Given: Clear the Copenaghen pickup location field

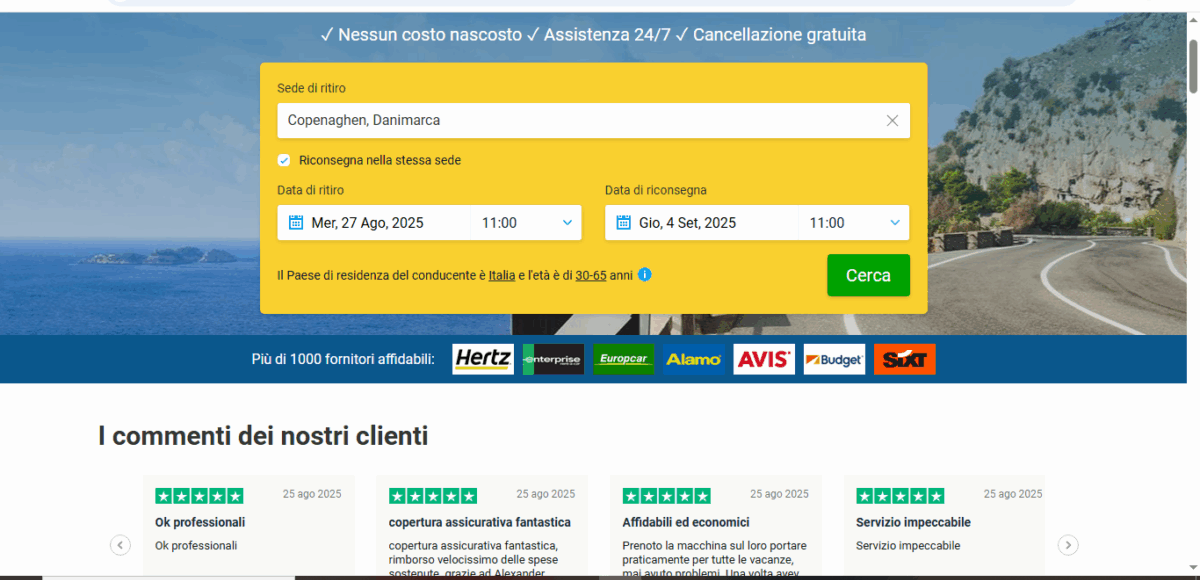Looking at the screenshot, I should click(x=892, y=120).
